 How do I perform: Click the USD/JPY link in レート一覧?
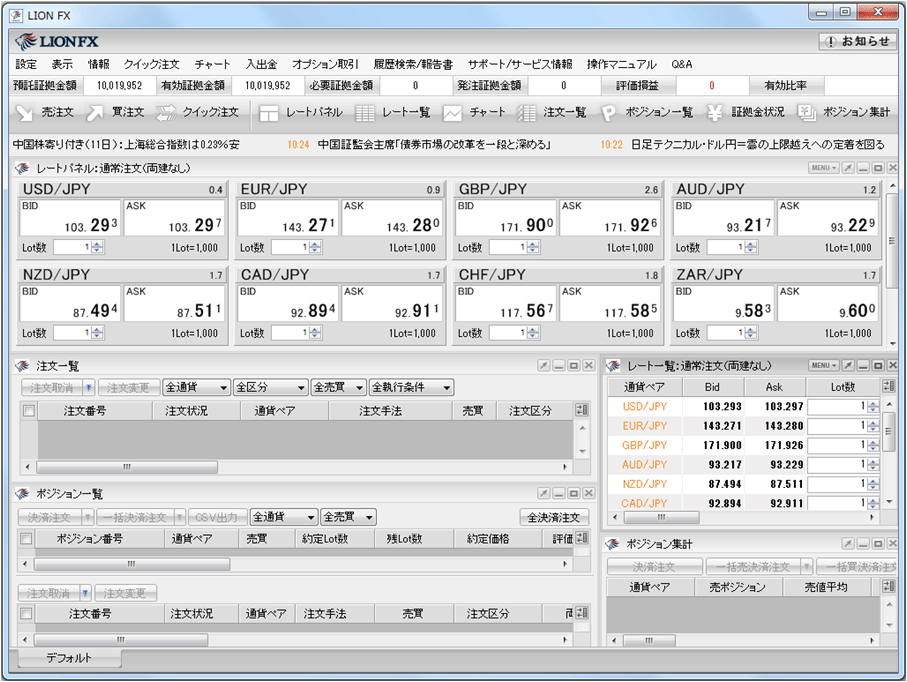645,407
